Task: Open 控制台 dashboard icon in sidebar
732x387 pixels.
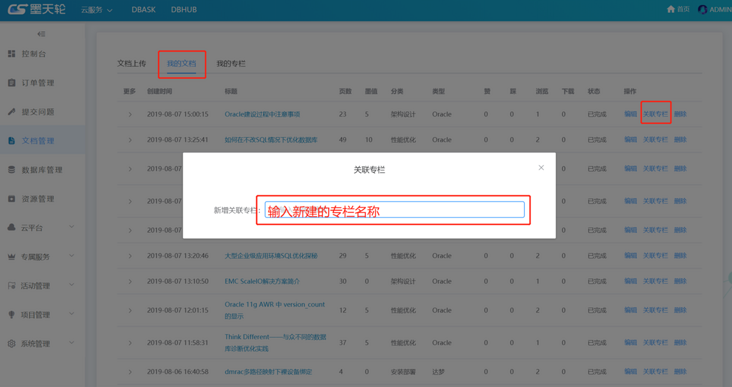Action: [x=12, y=54]
